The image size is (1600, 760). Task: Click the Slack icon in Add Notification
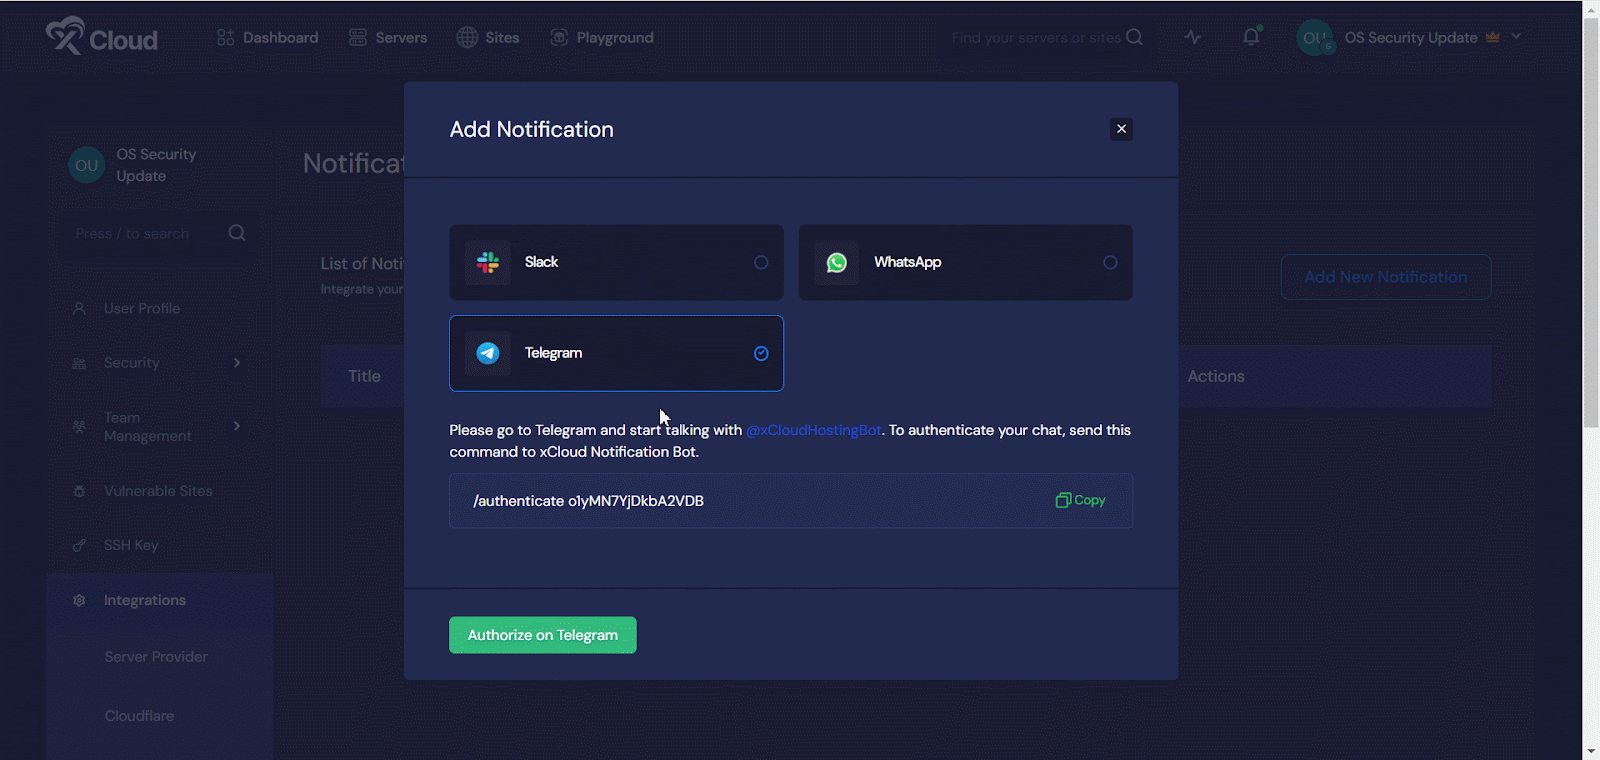[486, 262]
